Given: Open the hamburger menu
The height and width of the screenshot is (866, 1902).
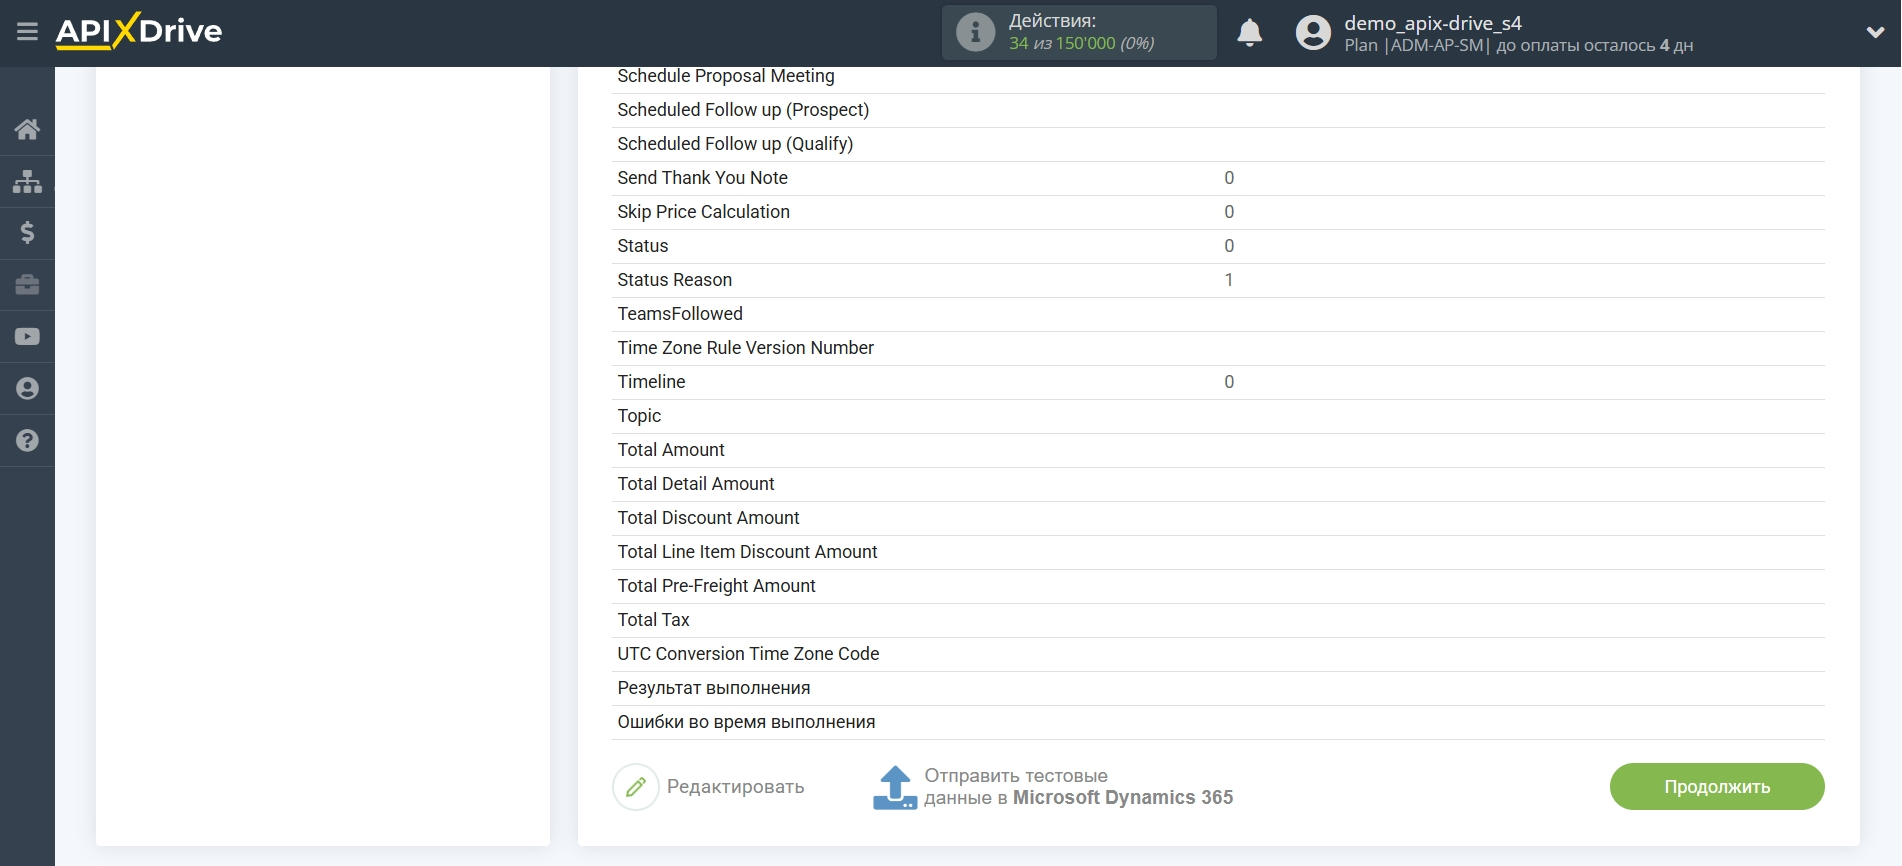Looking at the screenshot, I should [27, 32].
